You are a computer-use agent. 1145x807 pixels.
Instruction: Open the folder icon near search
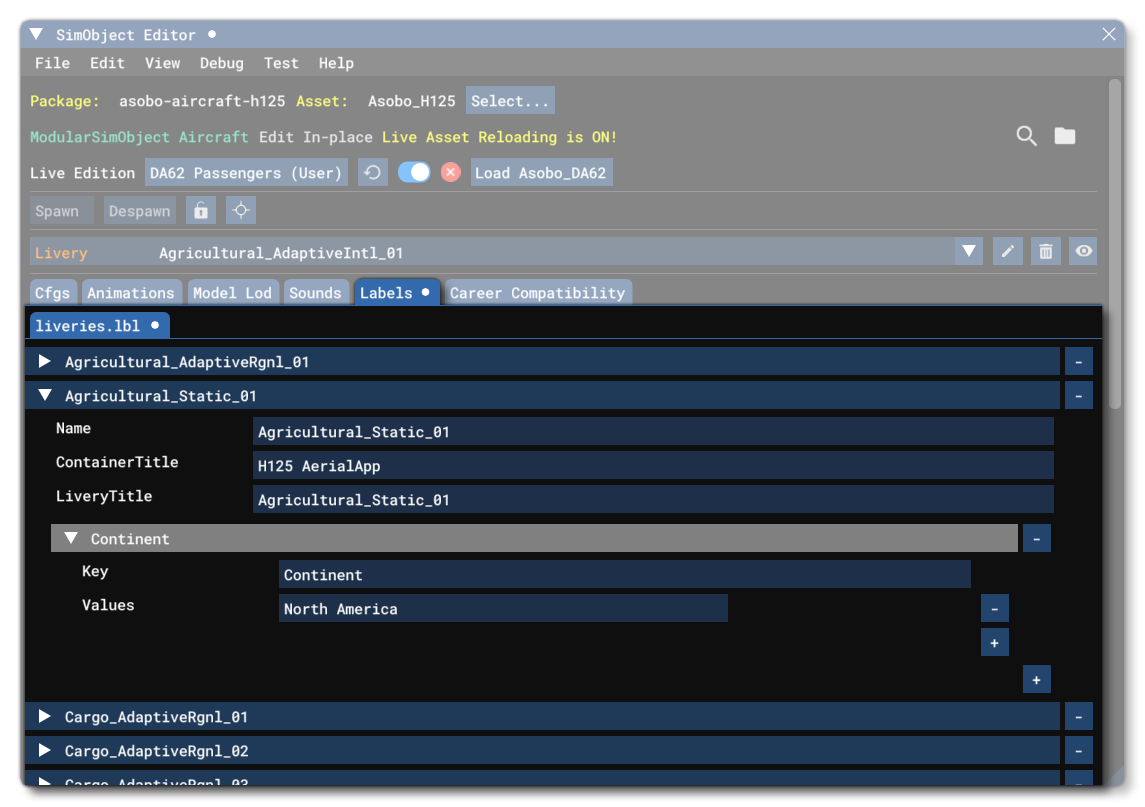click(1065, 136)
